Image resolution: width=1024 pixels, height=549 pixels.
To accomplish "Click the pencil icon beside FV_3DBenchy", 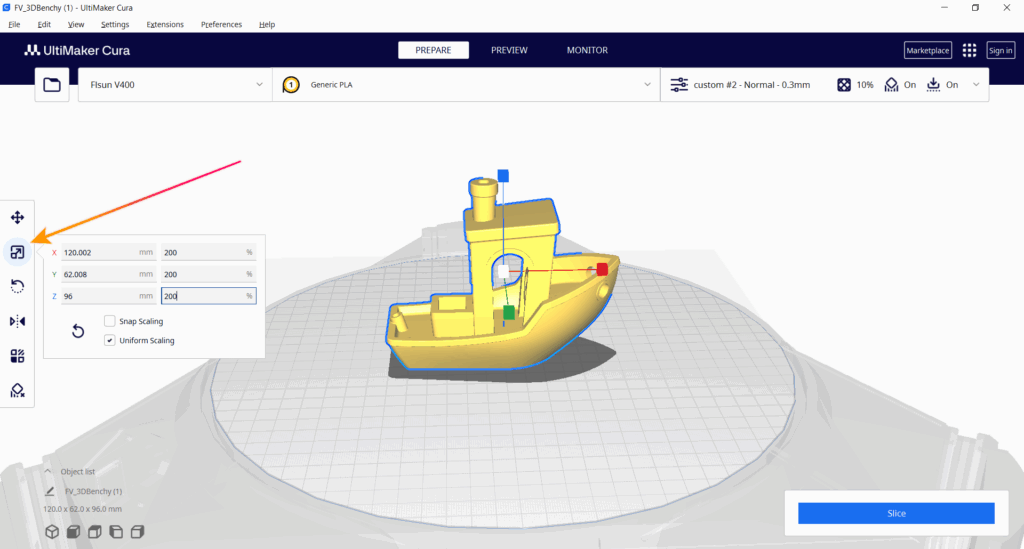I will pos(50,491).
